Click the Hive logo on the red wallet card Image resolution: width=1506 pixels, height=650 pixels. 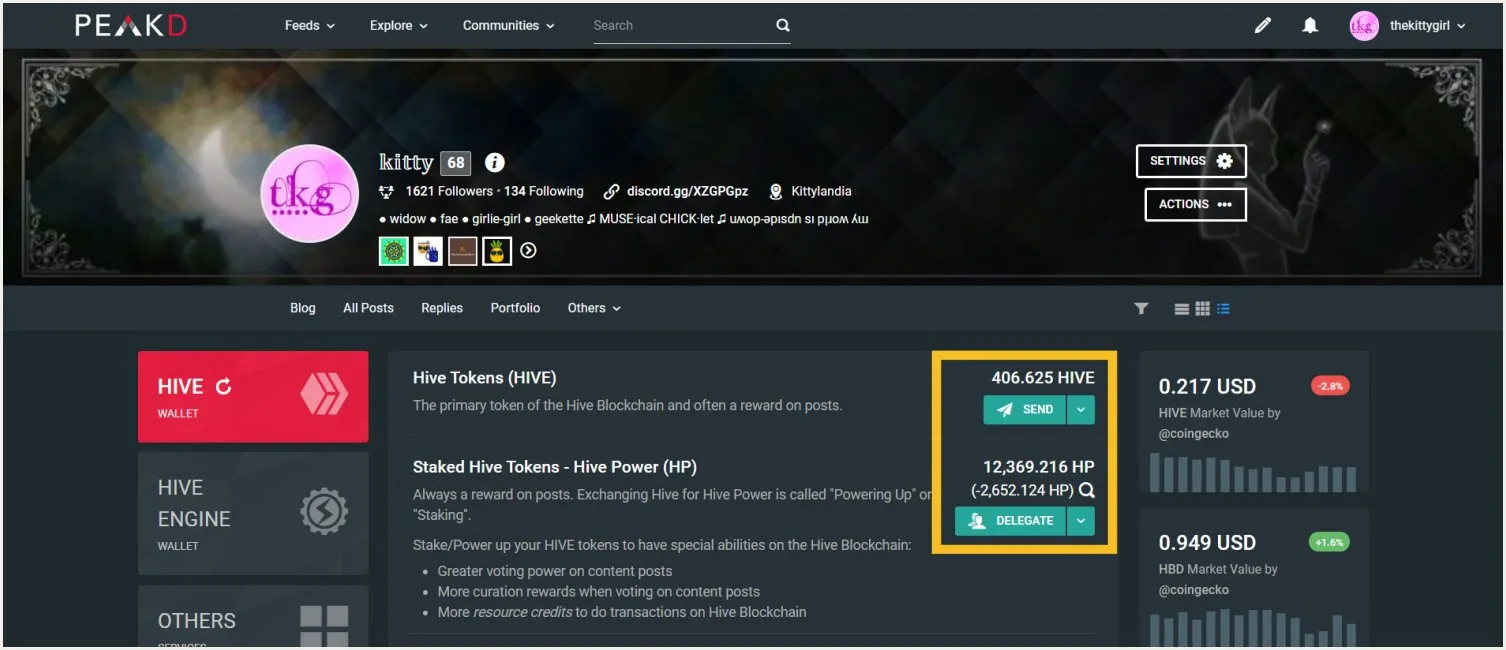coord(324,395)
